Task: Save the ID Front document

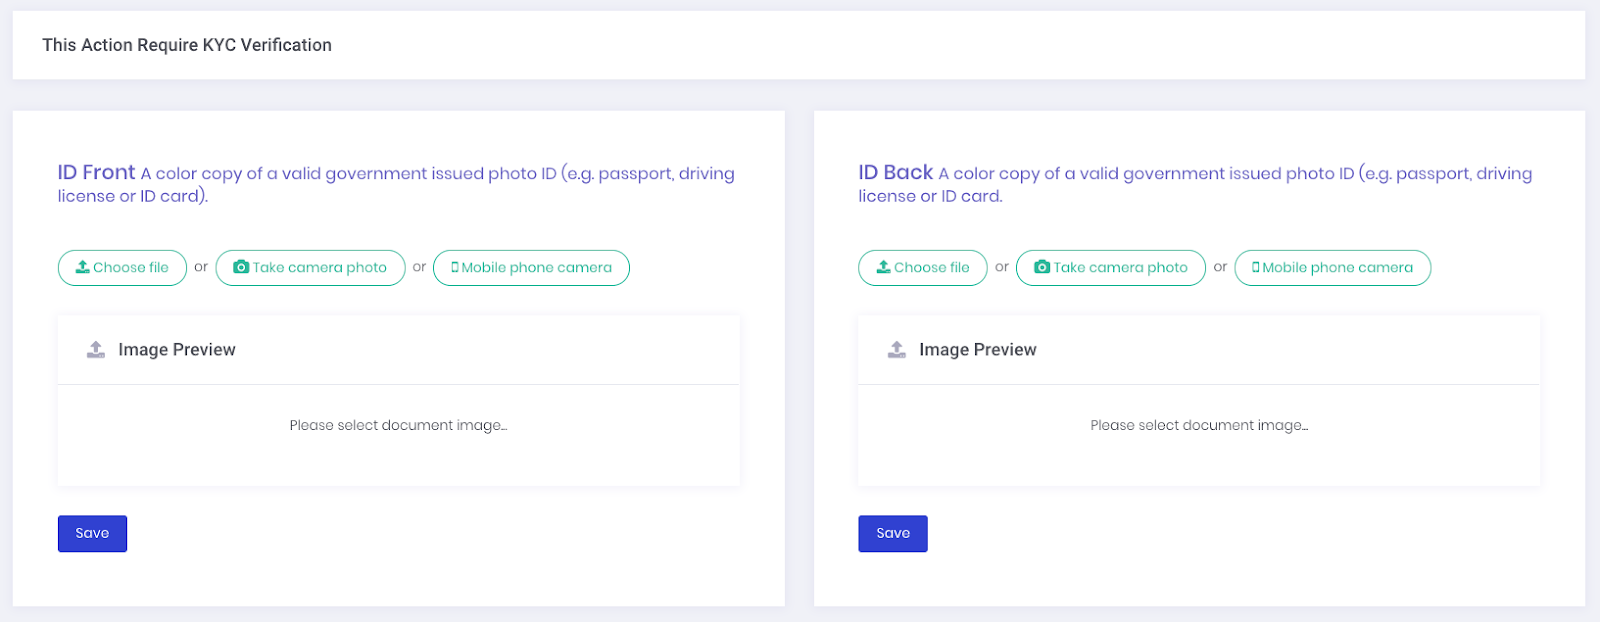Action: (92, 533)
